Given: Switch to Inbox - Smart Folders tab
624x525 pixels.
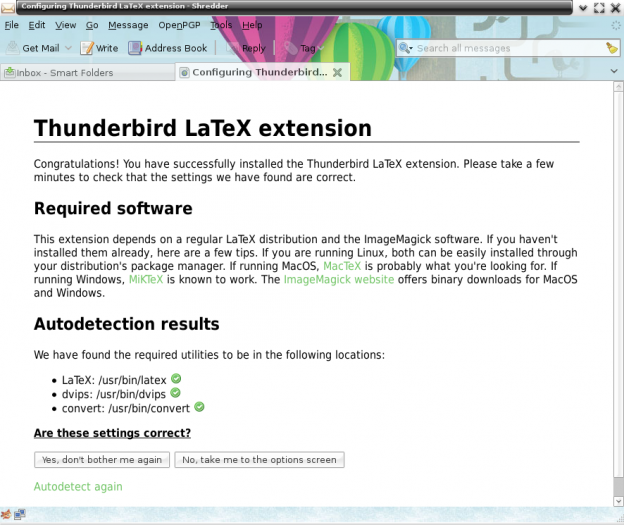Looking at the screenshot, I should coord(88,72).
